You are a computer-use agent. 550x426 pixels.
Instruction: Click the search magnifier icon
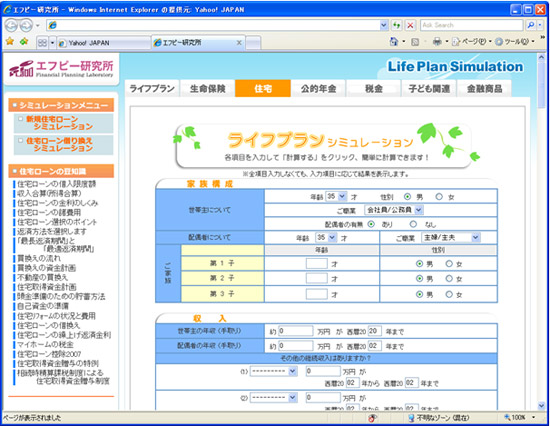[531, 25]
